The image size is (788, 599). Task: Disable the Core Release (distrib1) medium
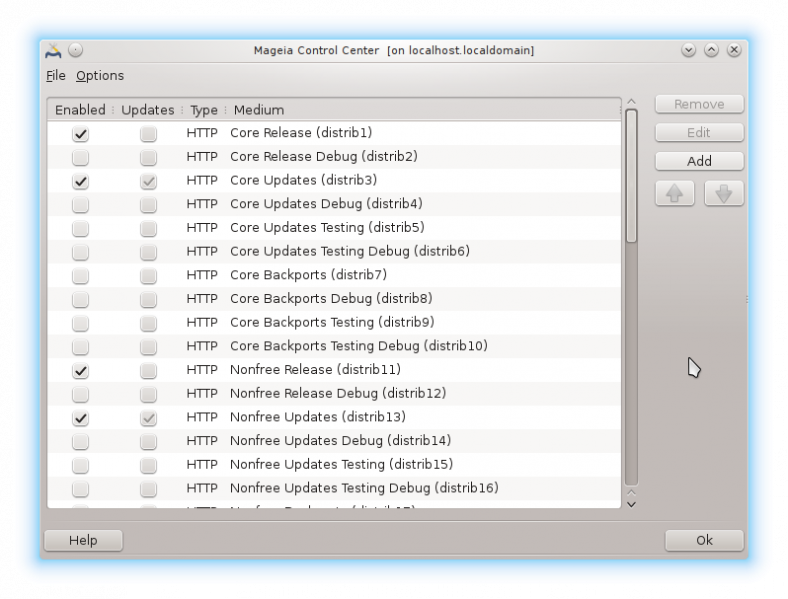click(x=80, y=134)
